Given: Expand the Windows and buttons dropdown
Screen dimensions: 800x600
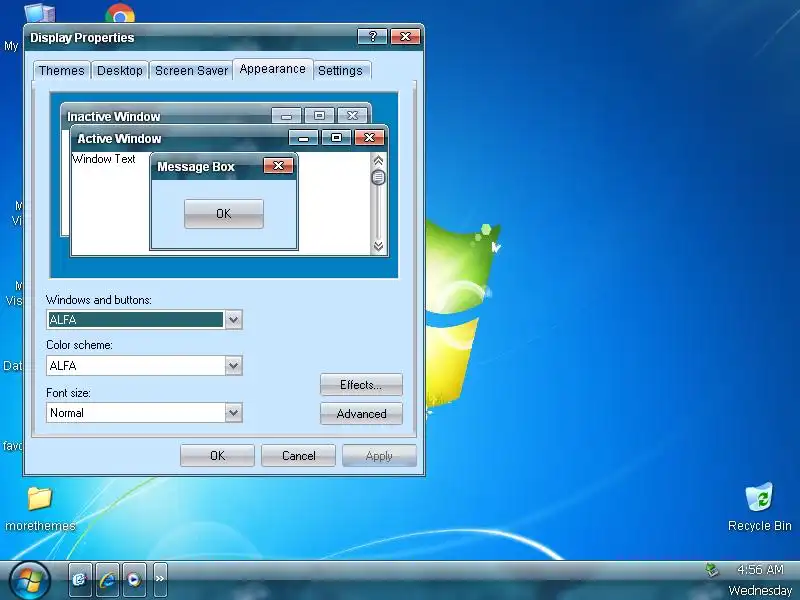Looking at the screenshot, I should pyautogui.click(x=234, y=320).
